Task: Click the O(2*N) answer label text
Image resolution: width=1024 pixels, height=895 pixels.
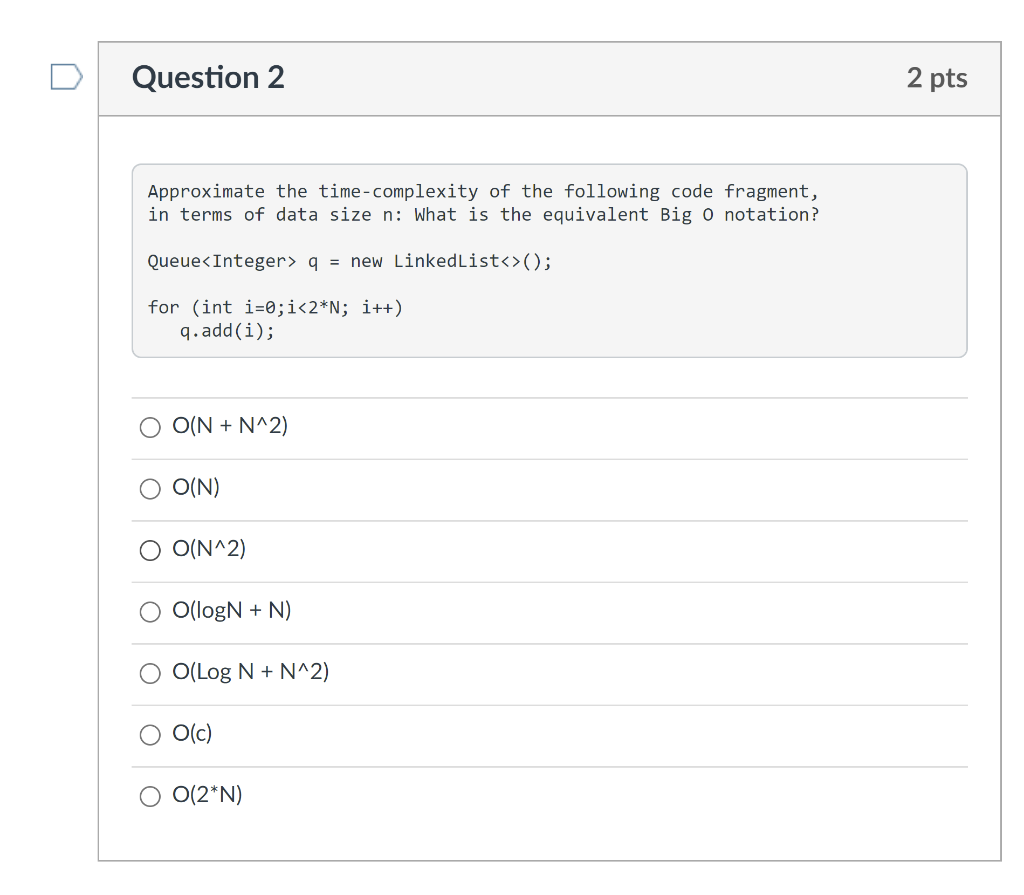Action: click(x=207, y=794)
